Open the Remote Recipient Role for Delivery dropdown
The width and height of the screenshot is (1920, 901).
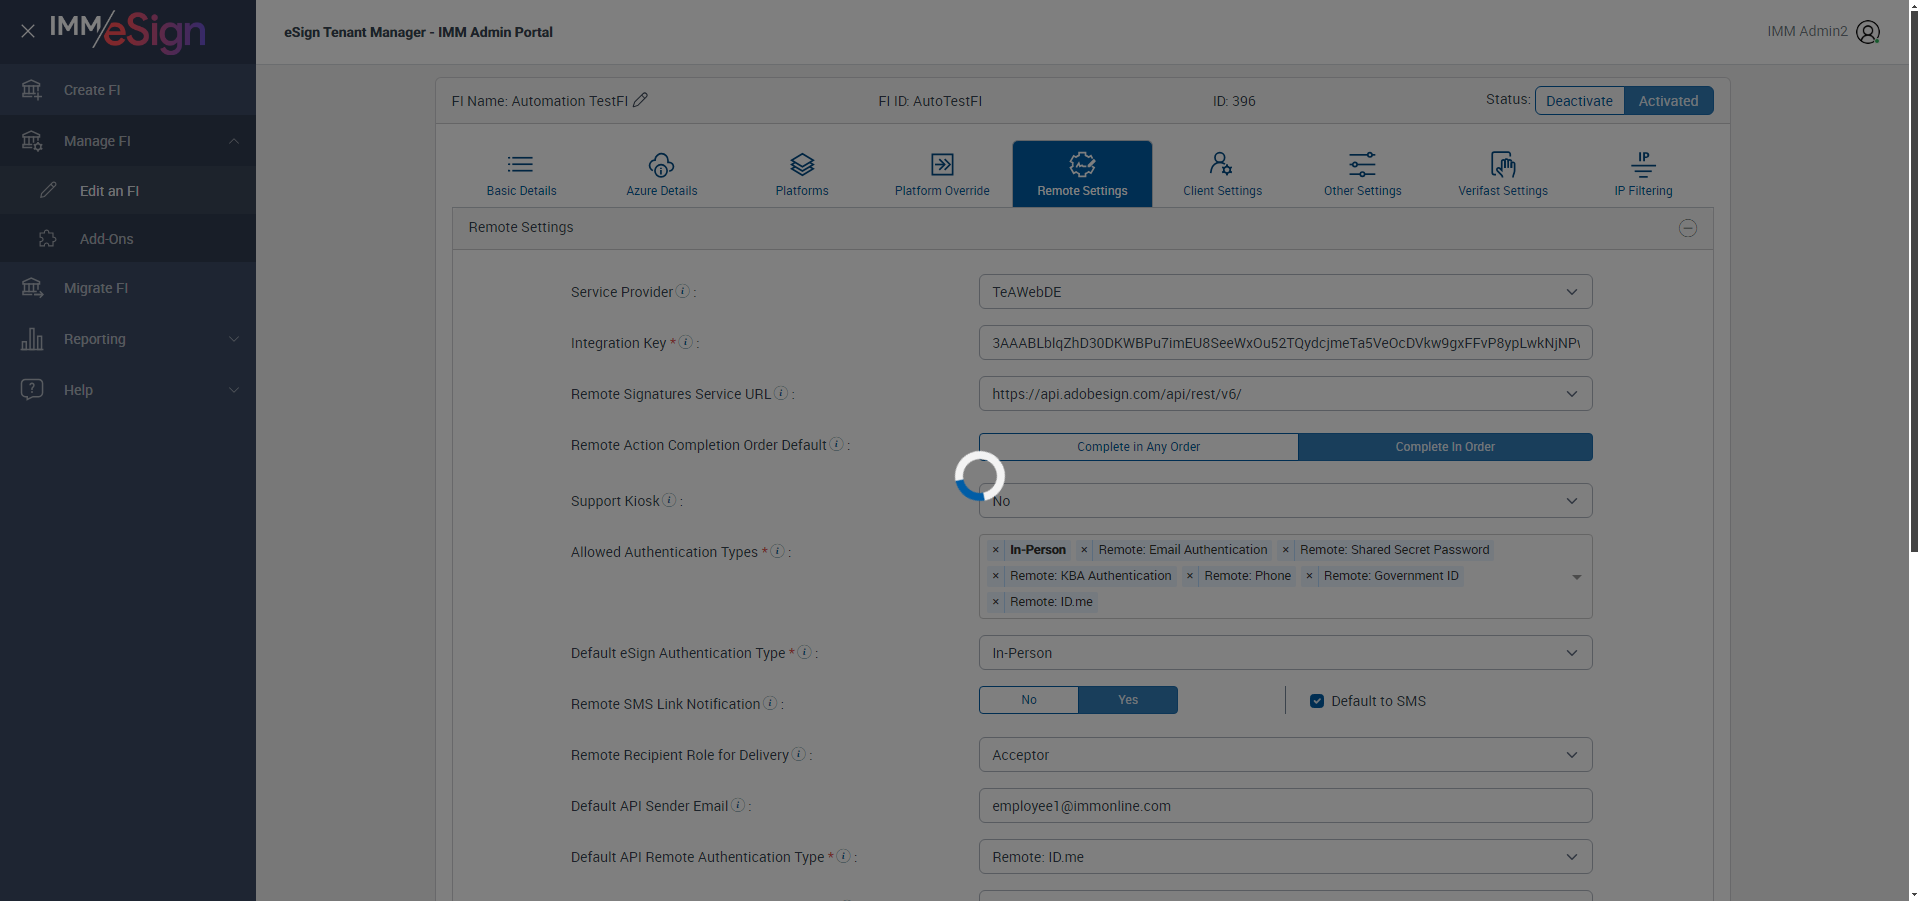click(x=1285, y=755)
